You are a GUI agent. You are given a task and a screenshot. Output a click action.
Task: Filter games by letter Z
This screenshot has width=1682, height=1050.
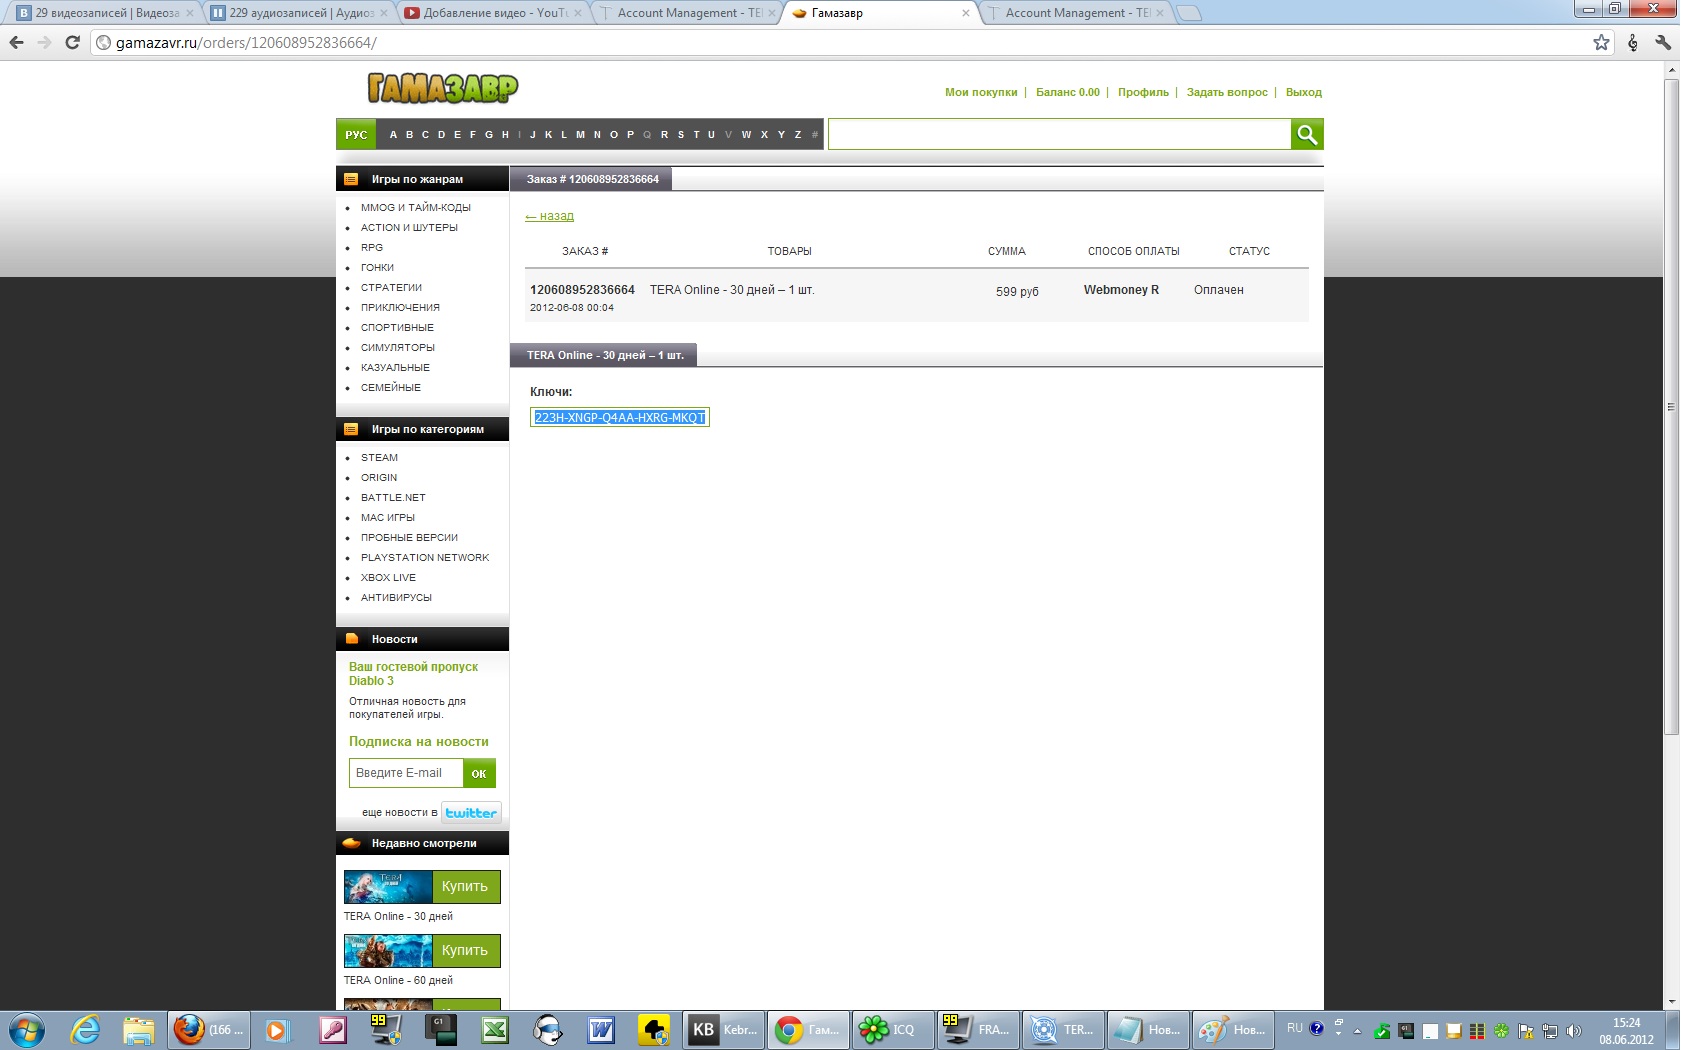[798, 135]
